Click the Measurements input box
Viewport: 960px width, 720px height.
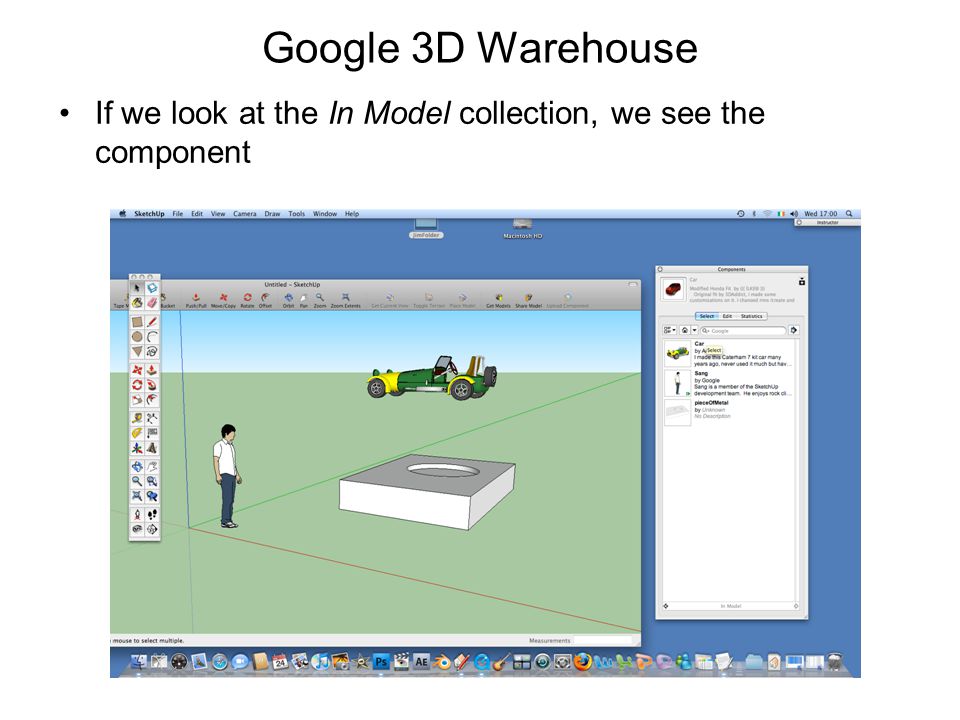pos(604,640)
